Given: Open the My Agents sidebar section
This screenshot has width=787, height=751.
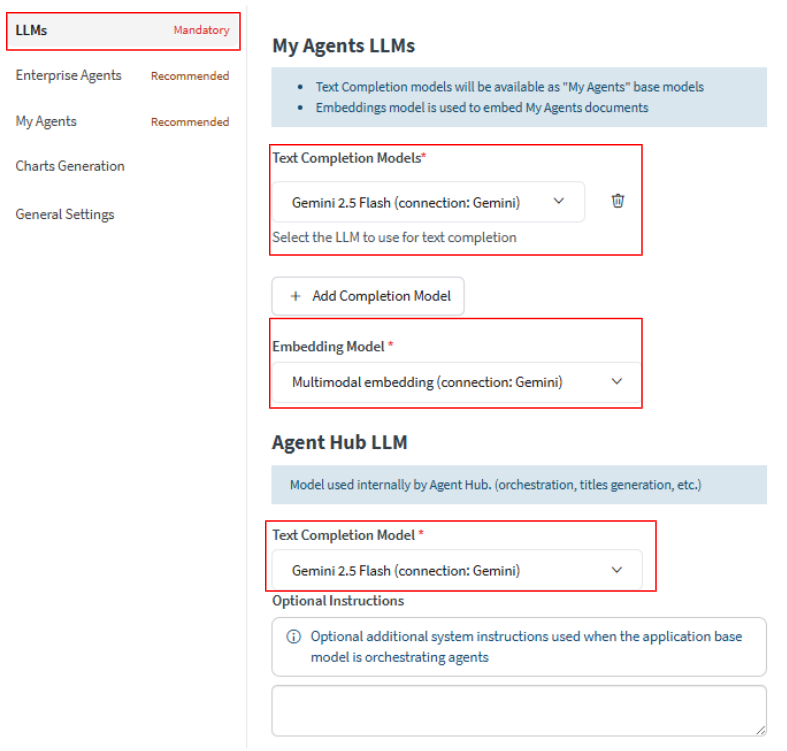Looking at the screenshot, I should (x=46, y=121).
